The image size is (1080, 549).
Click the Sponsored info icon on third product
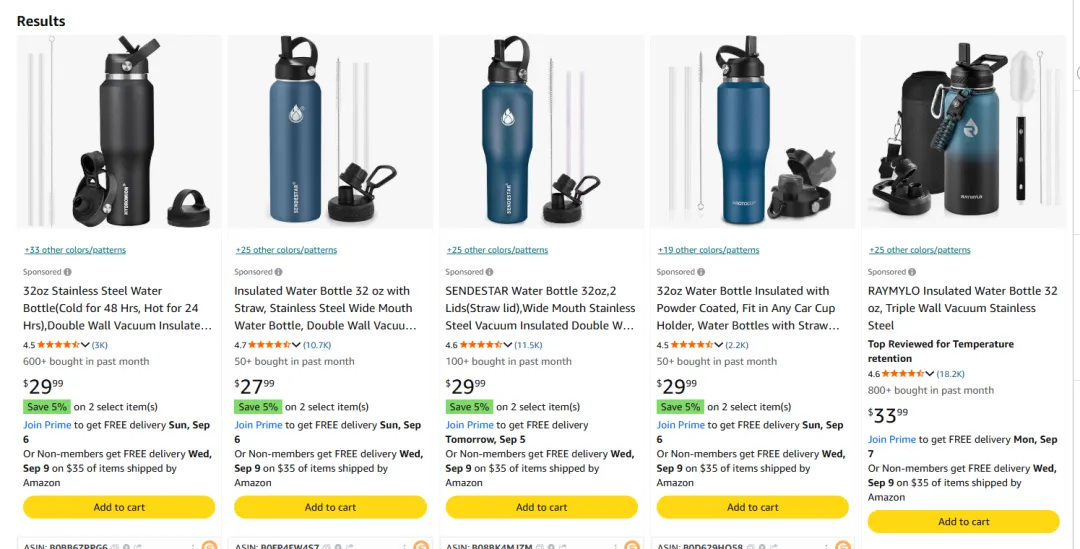tap(490, 272)
